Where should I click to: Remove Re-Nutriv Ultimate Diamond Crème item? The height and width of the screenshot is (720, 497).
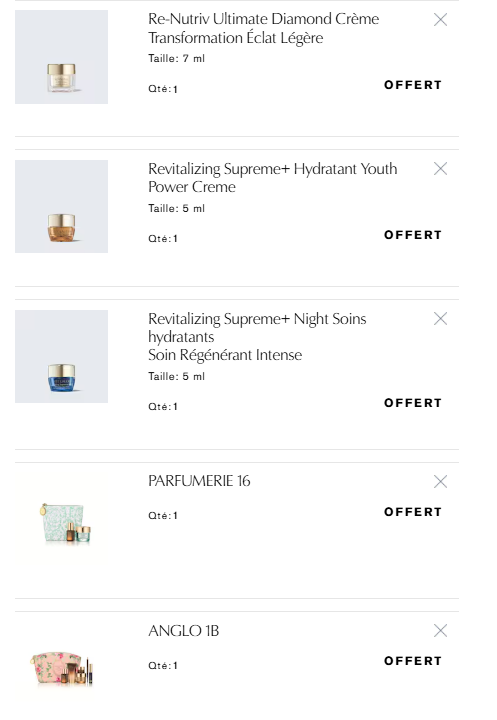pyautogui.click(x=440, y=19)
